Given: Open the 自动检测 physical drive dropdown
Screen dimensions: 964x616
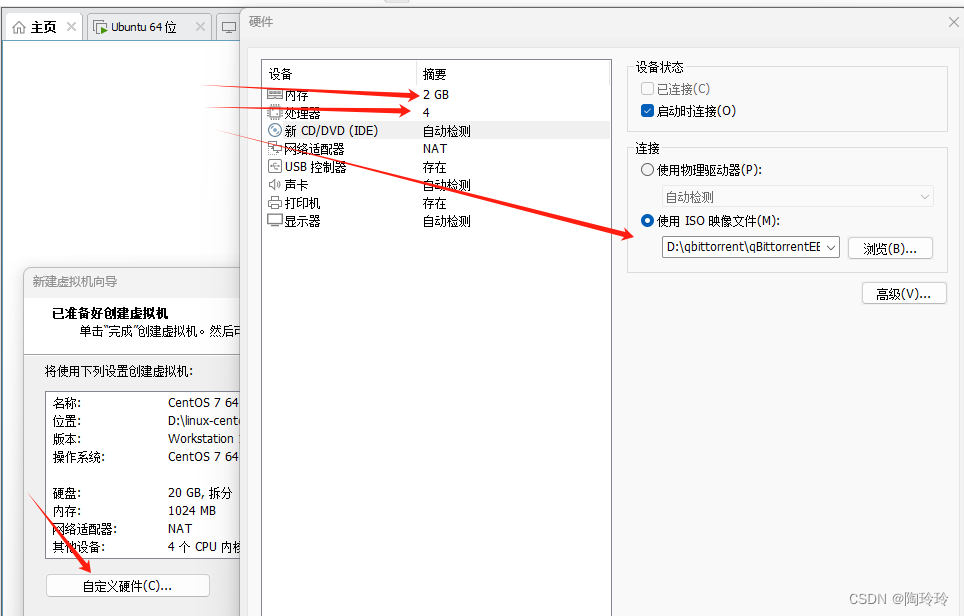Looking at the screenshot, I should [797, 197].
